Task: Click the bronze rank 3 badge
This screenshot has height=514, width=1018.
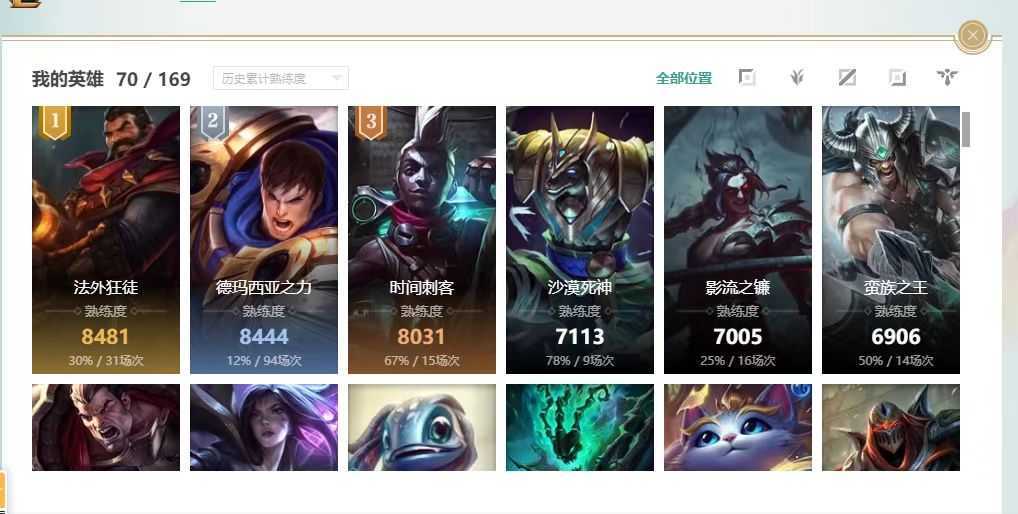Action: pyautogui.click(x=371, y=122)
